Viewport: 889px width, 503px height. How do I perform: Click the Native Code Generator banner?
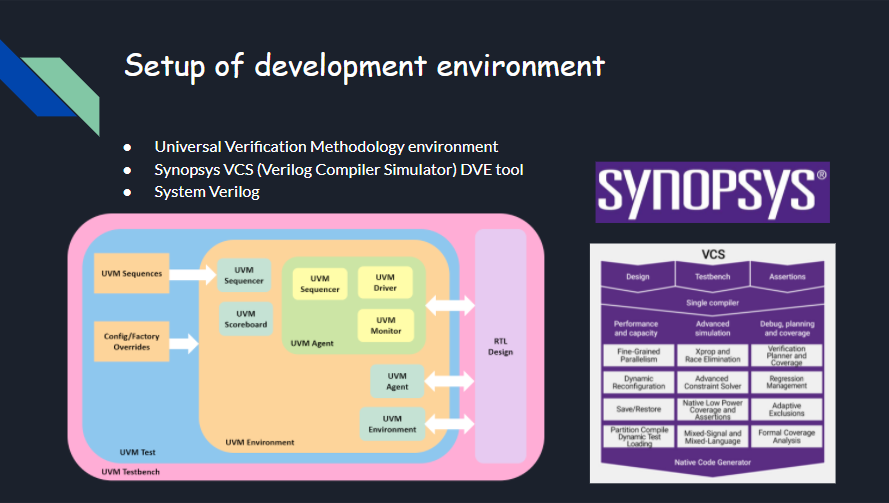point(713,462)
